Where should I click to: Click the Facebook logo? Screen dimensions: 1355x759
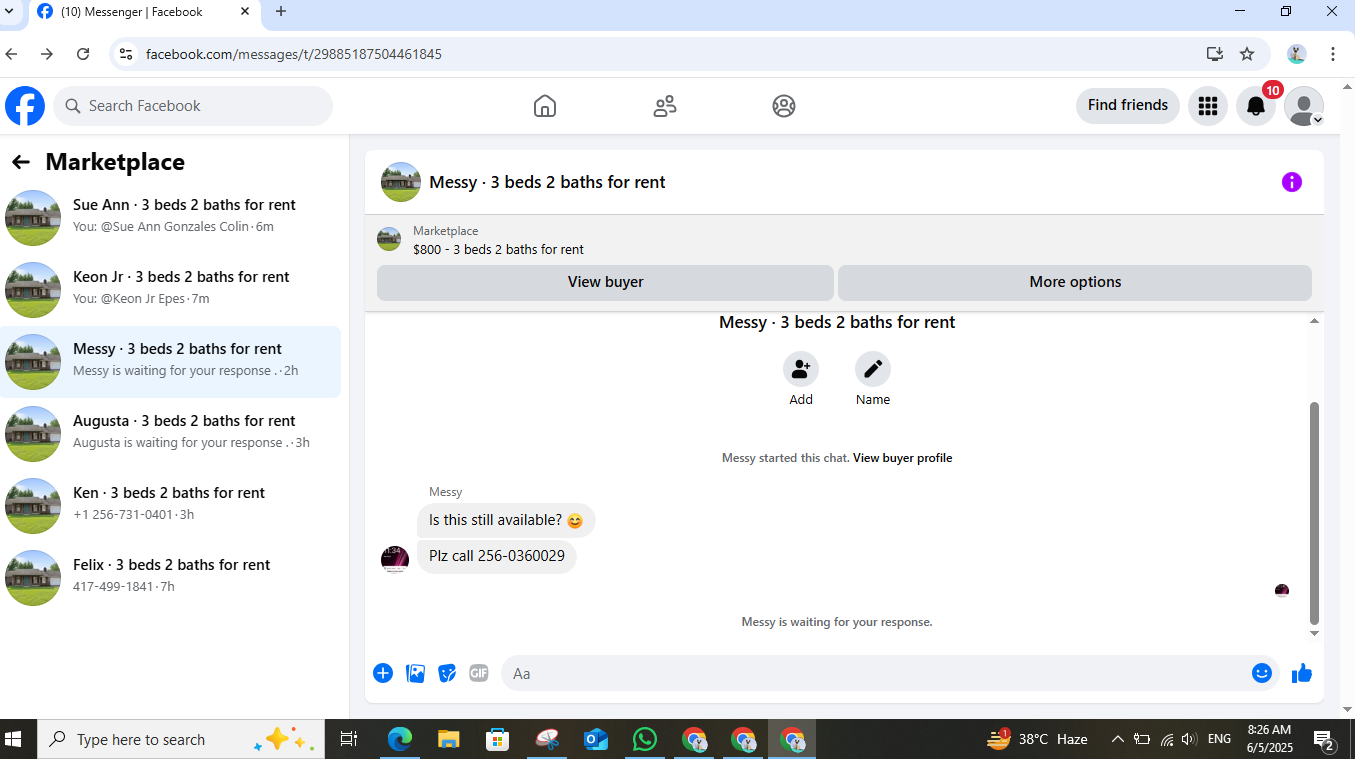tap(25, 106)
